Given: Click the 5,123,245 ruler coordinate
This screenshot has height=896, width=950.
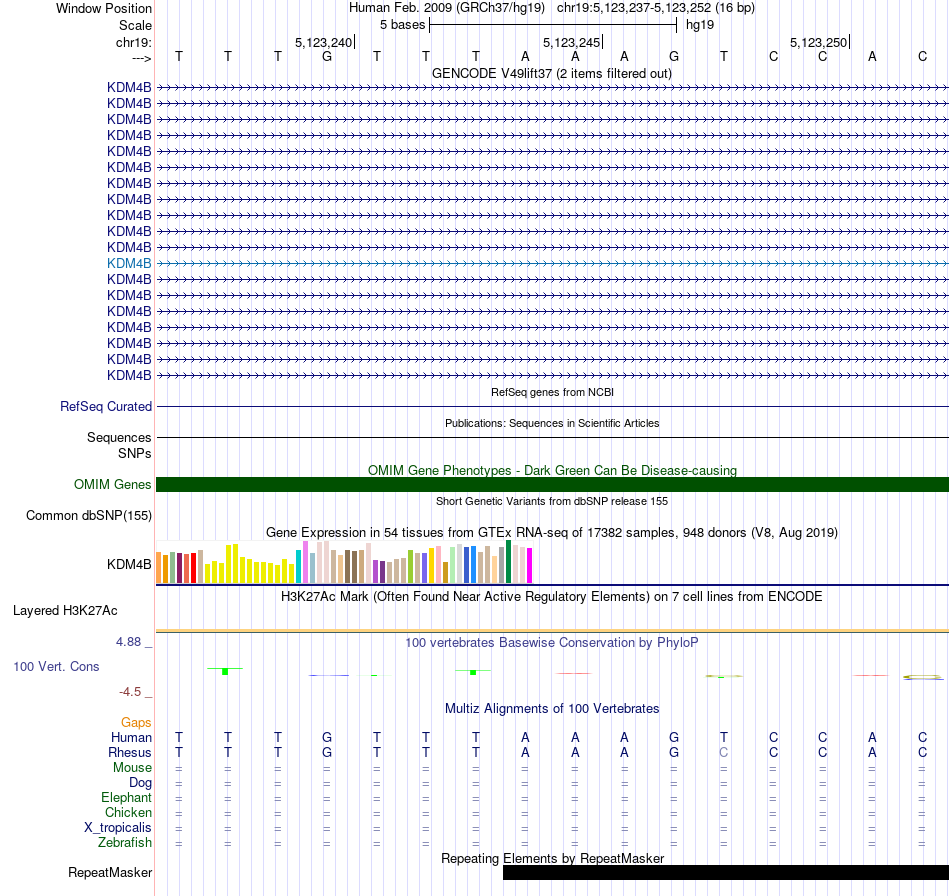Looking at the screenshot, I should tap(571, 42).
